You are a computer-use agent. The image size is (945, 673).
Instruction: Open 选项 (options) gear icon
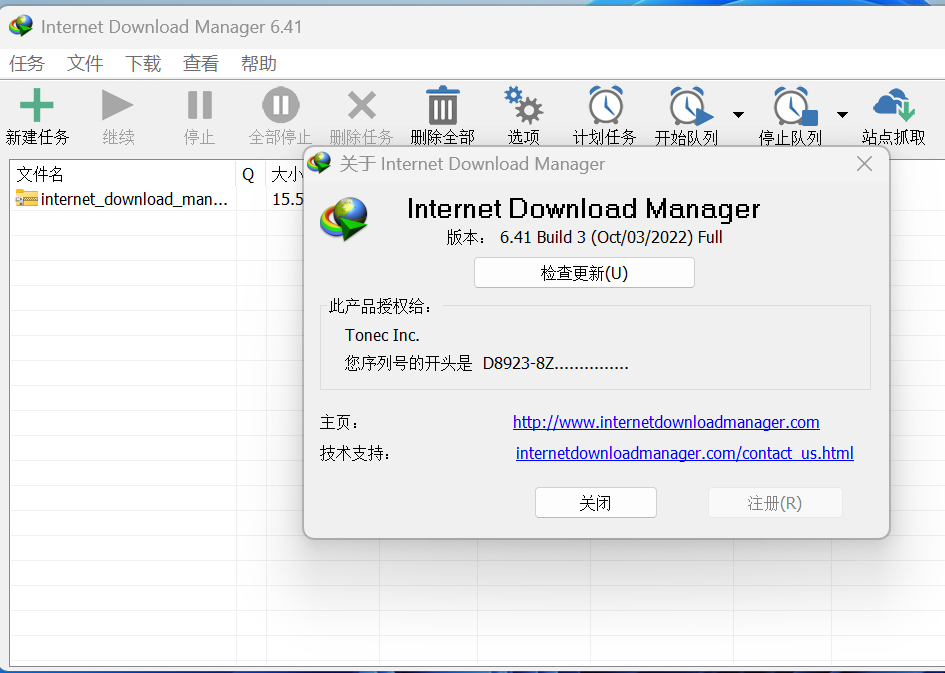(x=523, y=105)
